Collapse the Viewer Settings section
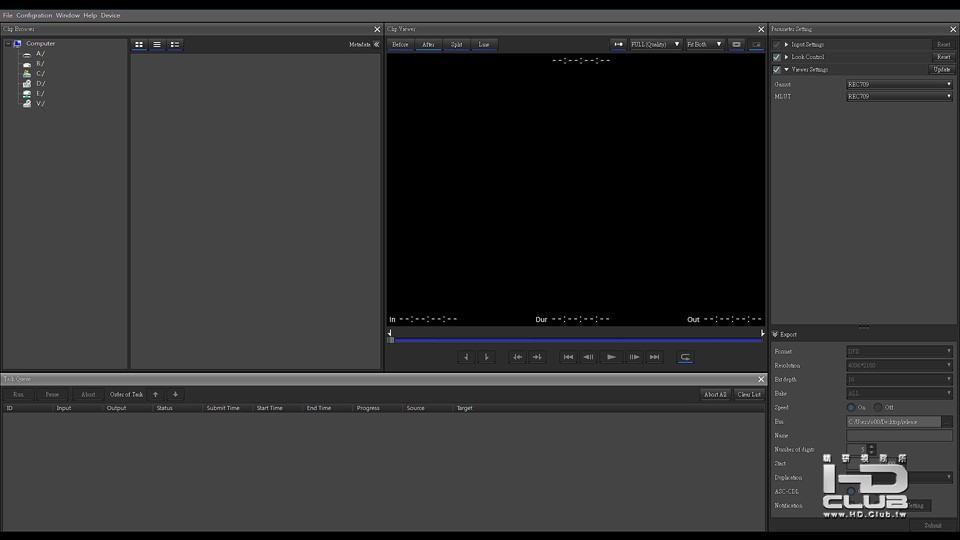Viewport: 960px width, 540px height. pos(787,70)
